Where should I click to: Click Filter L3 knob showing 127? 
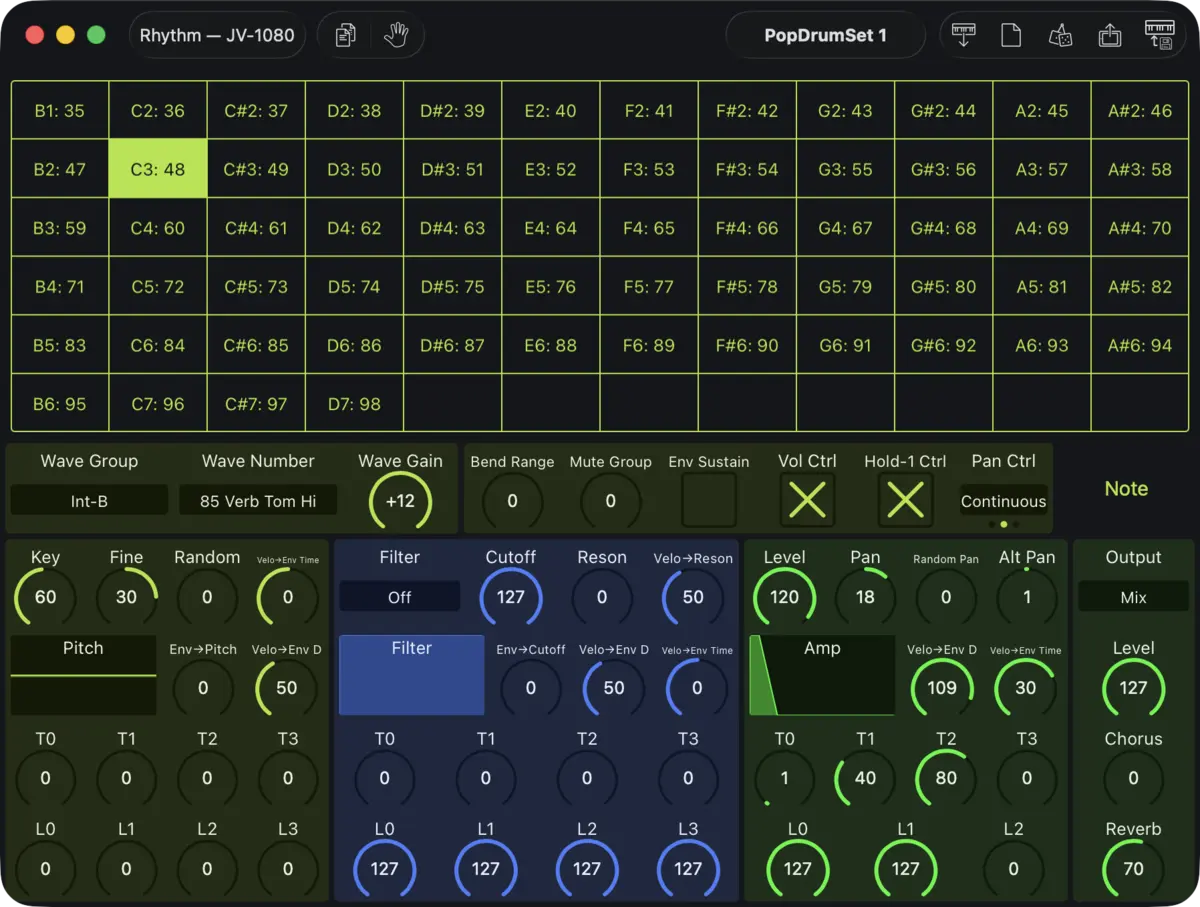tap(688, 868)
